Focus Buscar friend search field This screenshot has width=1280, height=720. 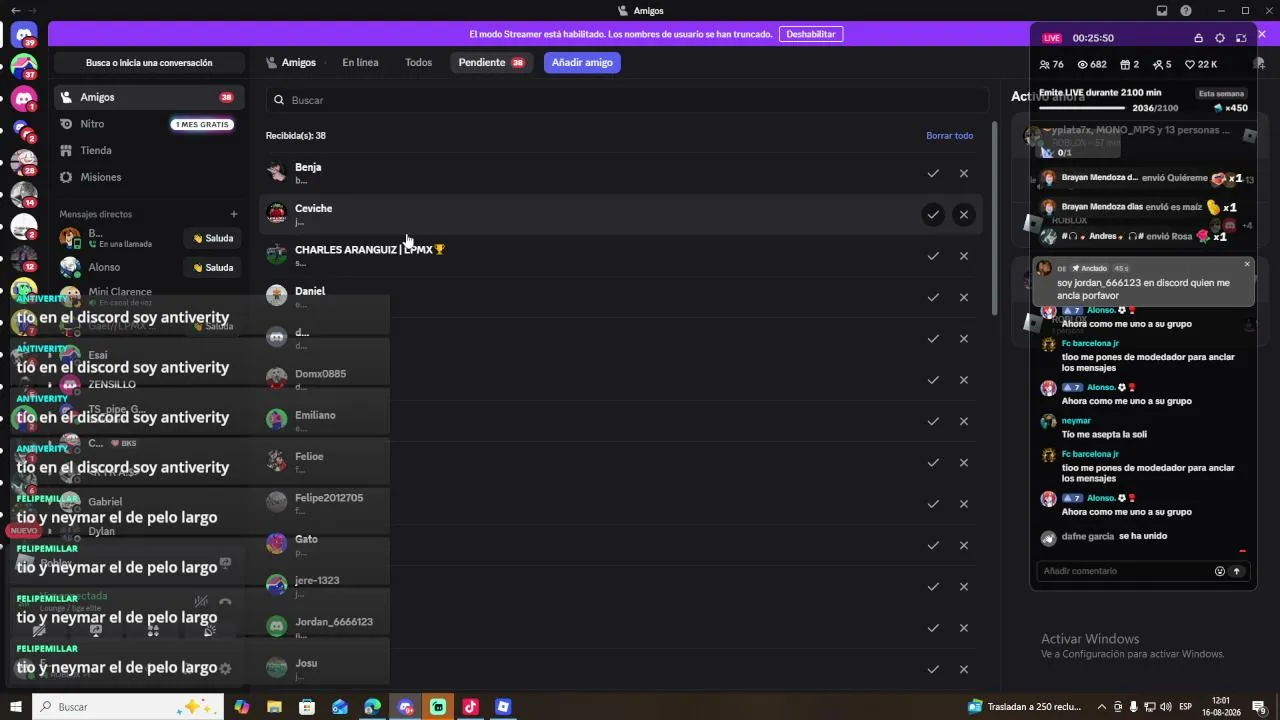(x=625, y=100)
